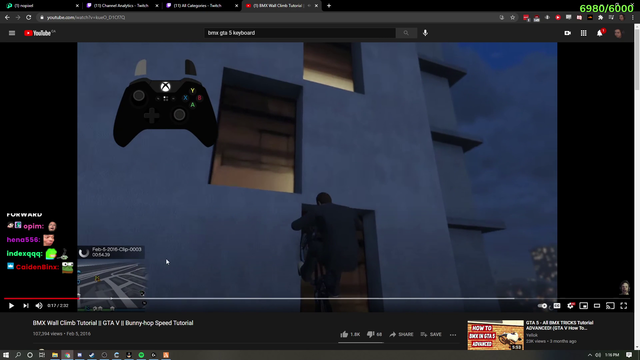The height and width of the screenshot is (360, 640).
Task: Open the Chrome three-dot menu
Action: coord(633,18)
